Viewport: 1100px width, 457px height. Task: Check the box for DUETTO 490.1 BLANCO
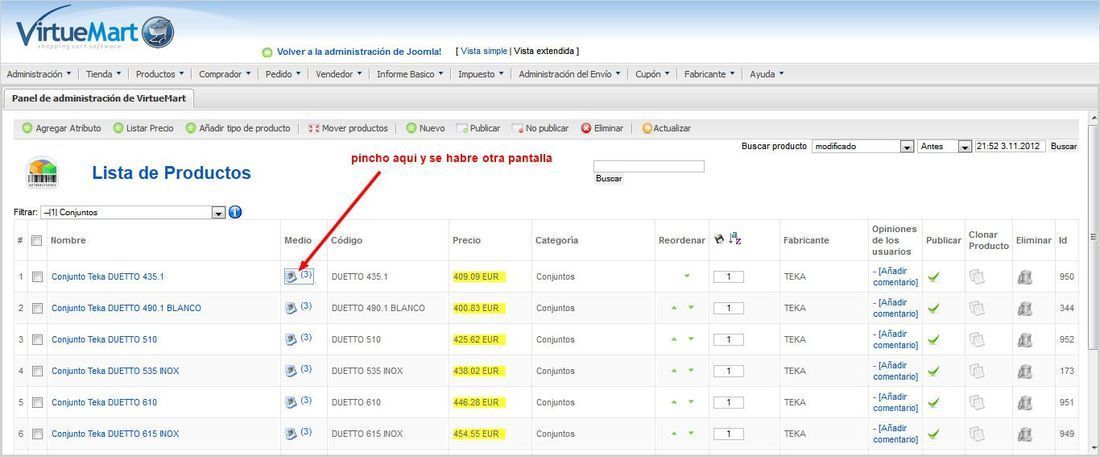[x=36, y=308]
